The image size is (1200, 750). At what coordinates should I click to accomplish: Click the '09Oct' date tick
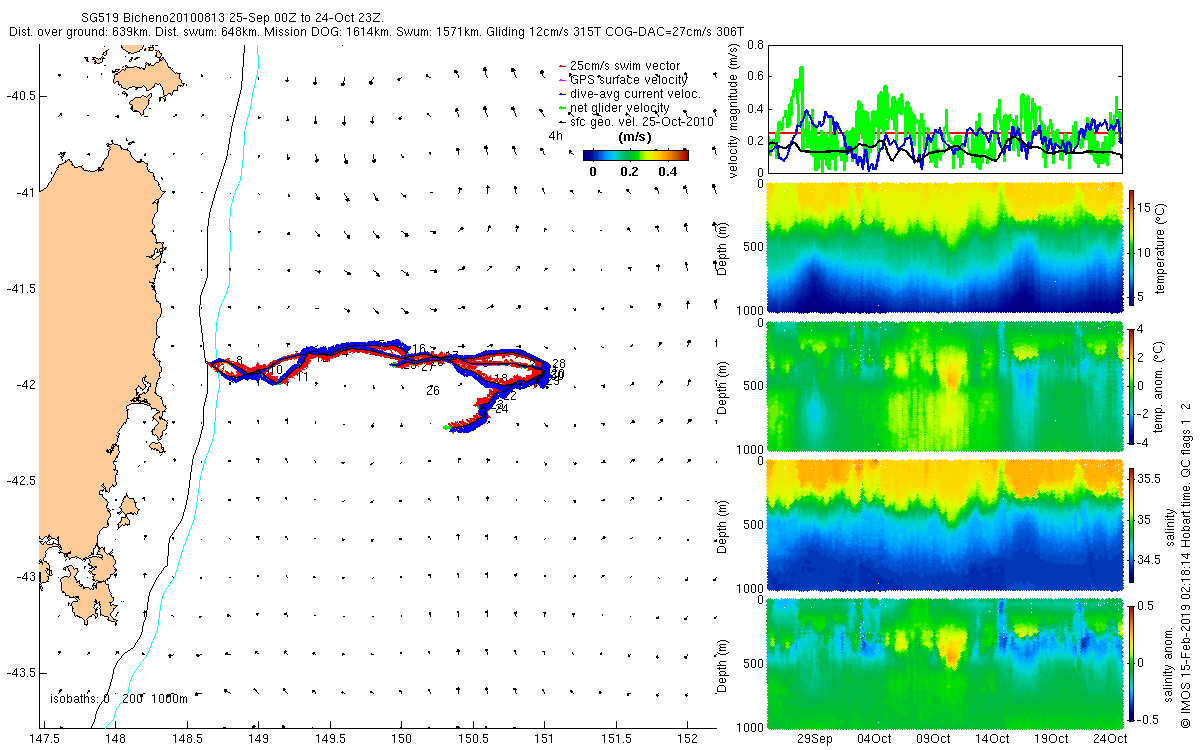(x=933, y=738)
